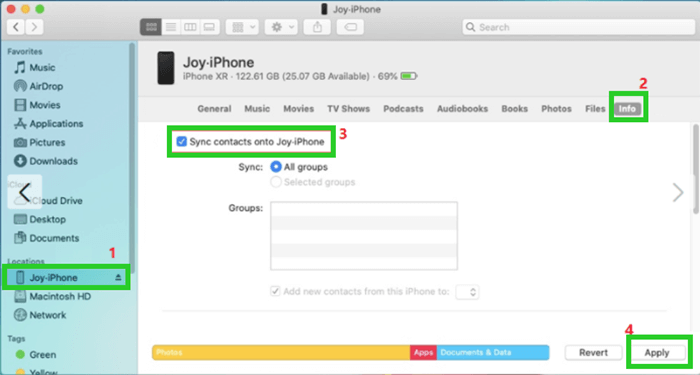The image size is (700, 375).
Task: Switch to the General tab
Action: (x=214, y=109)
